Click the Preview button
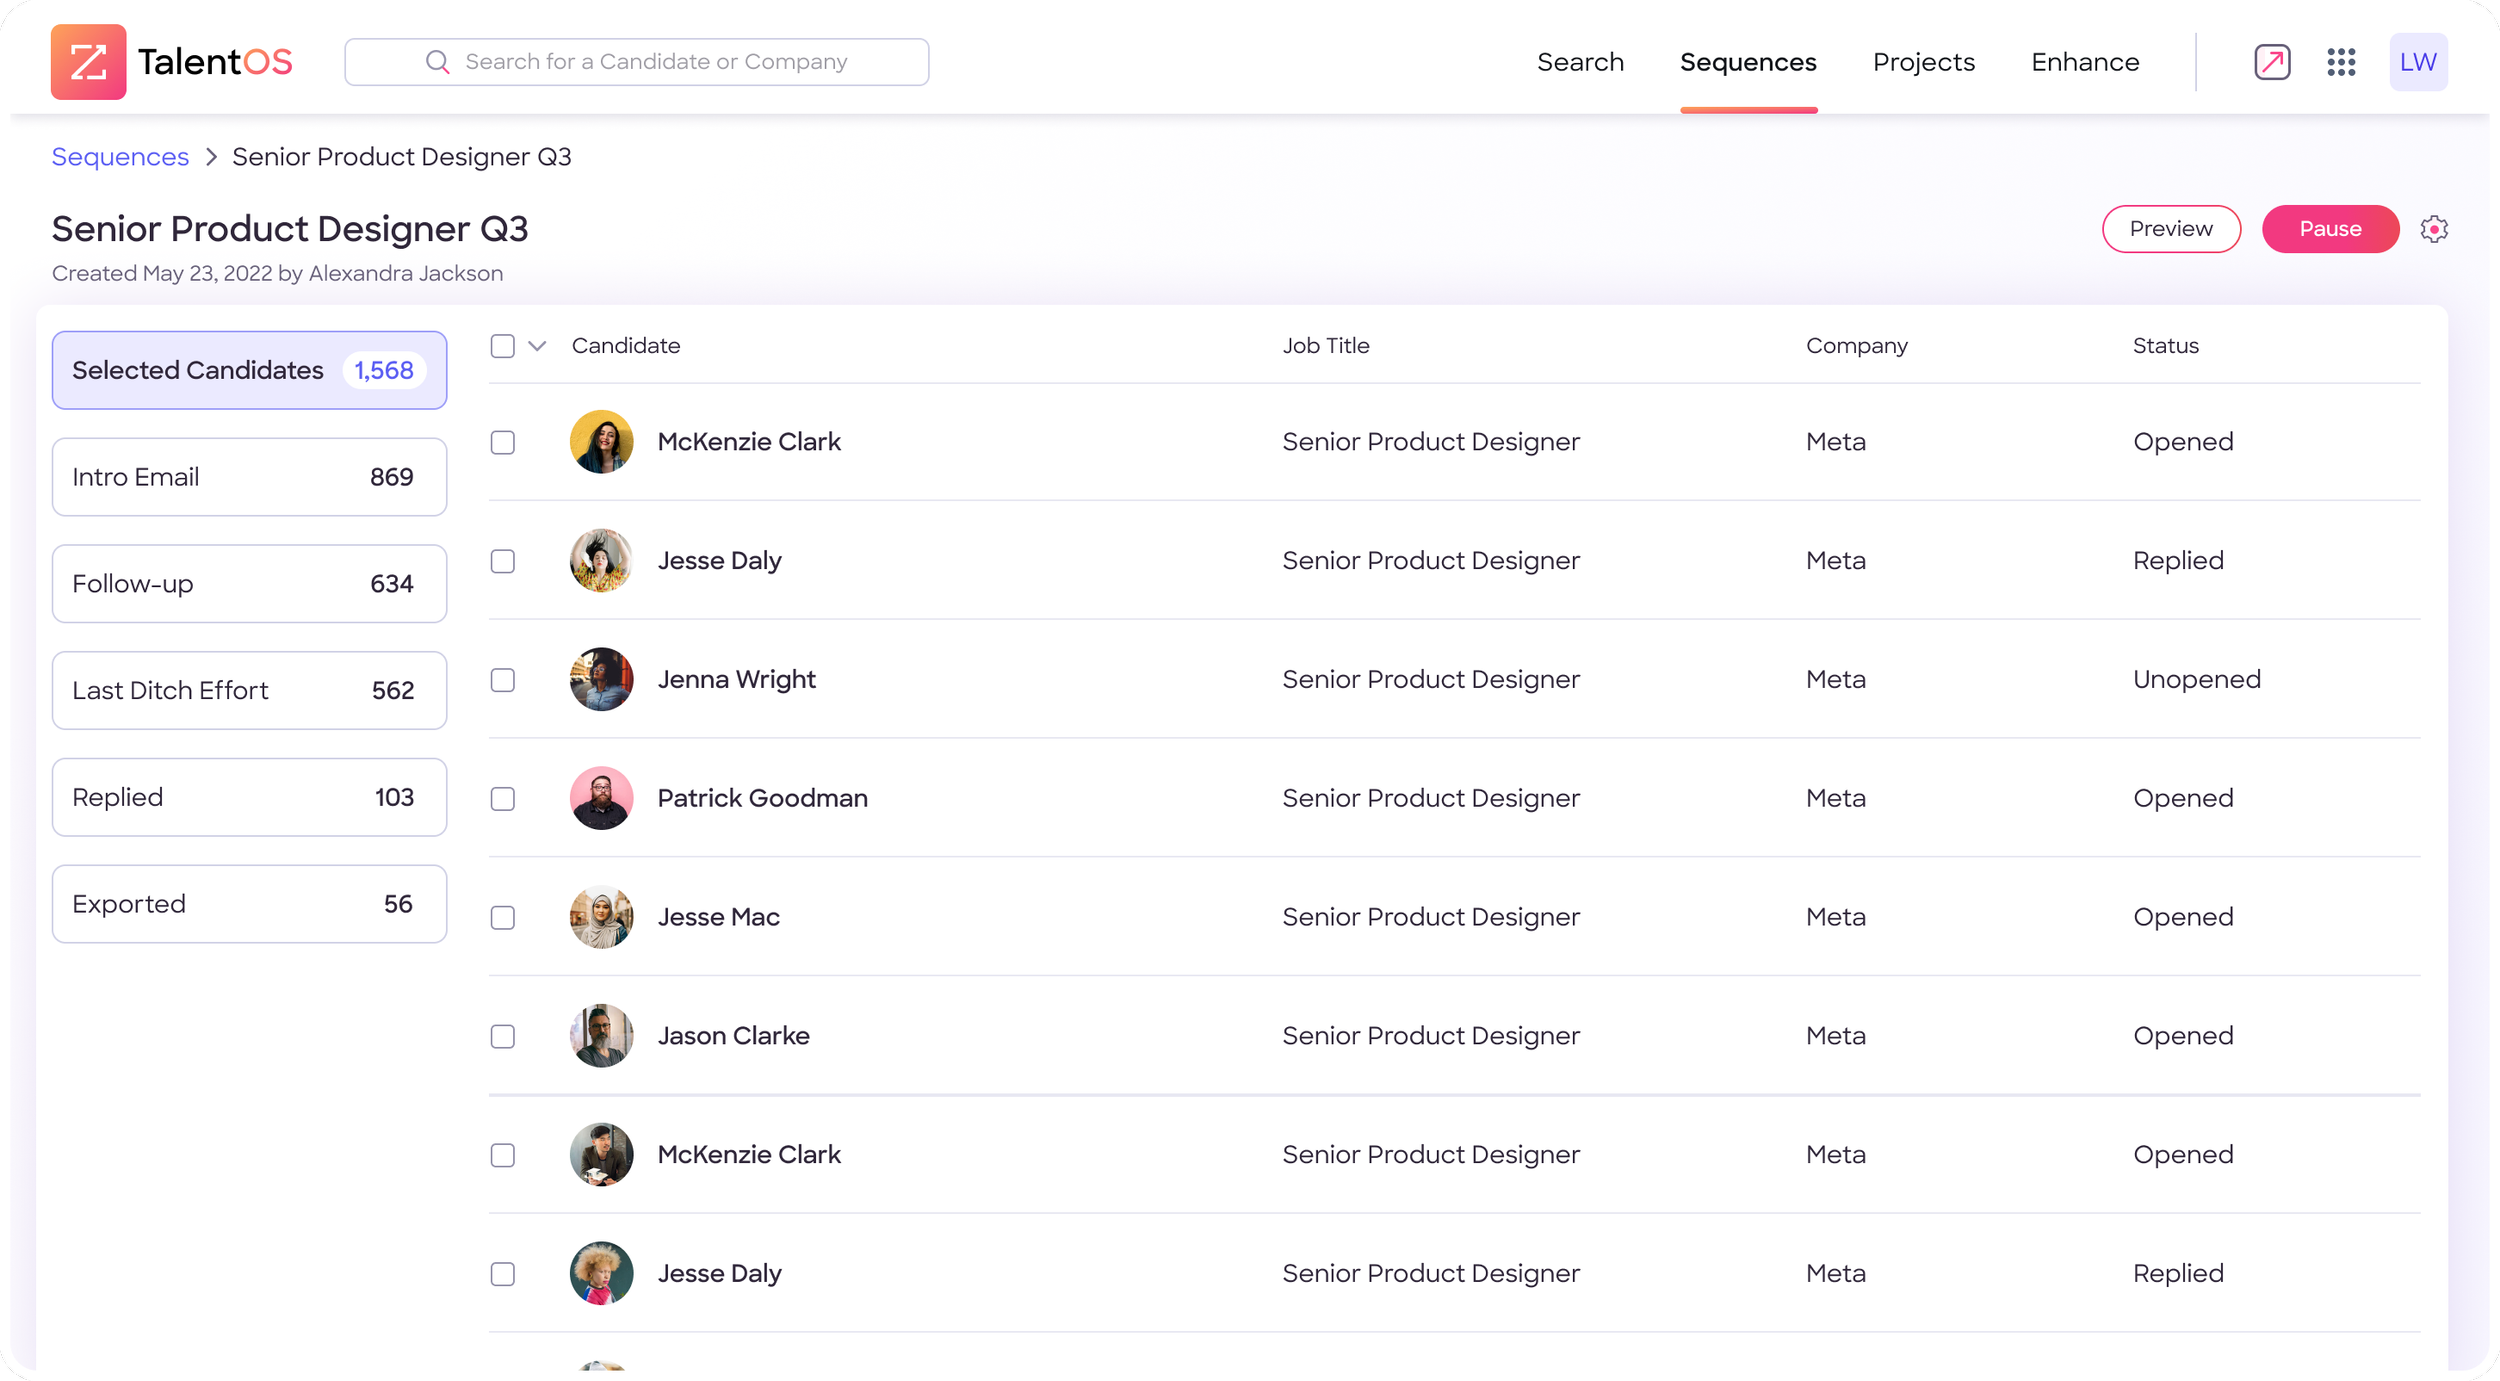 (2170, 229)
